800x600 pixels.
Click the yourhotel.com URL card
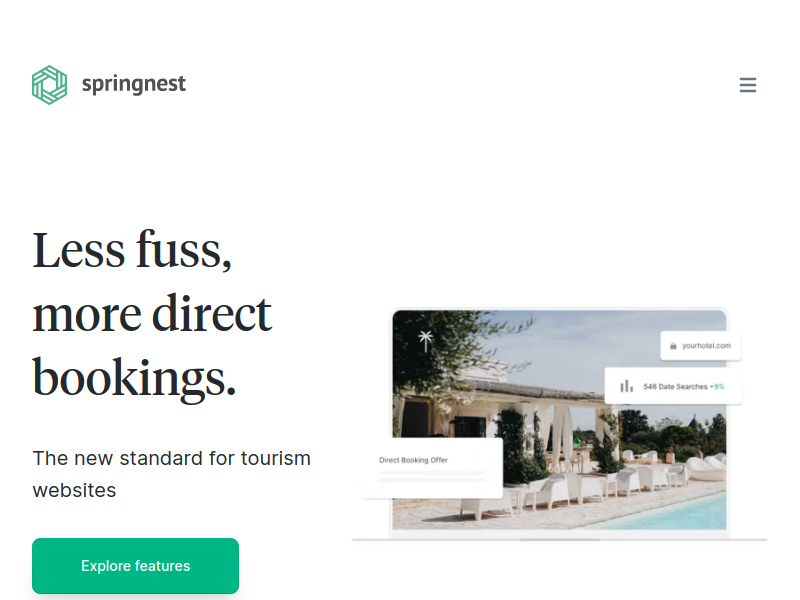[x=700, y=346]
